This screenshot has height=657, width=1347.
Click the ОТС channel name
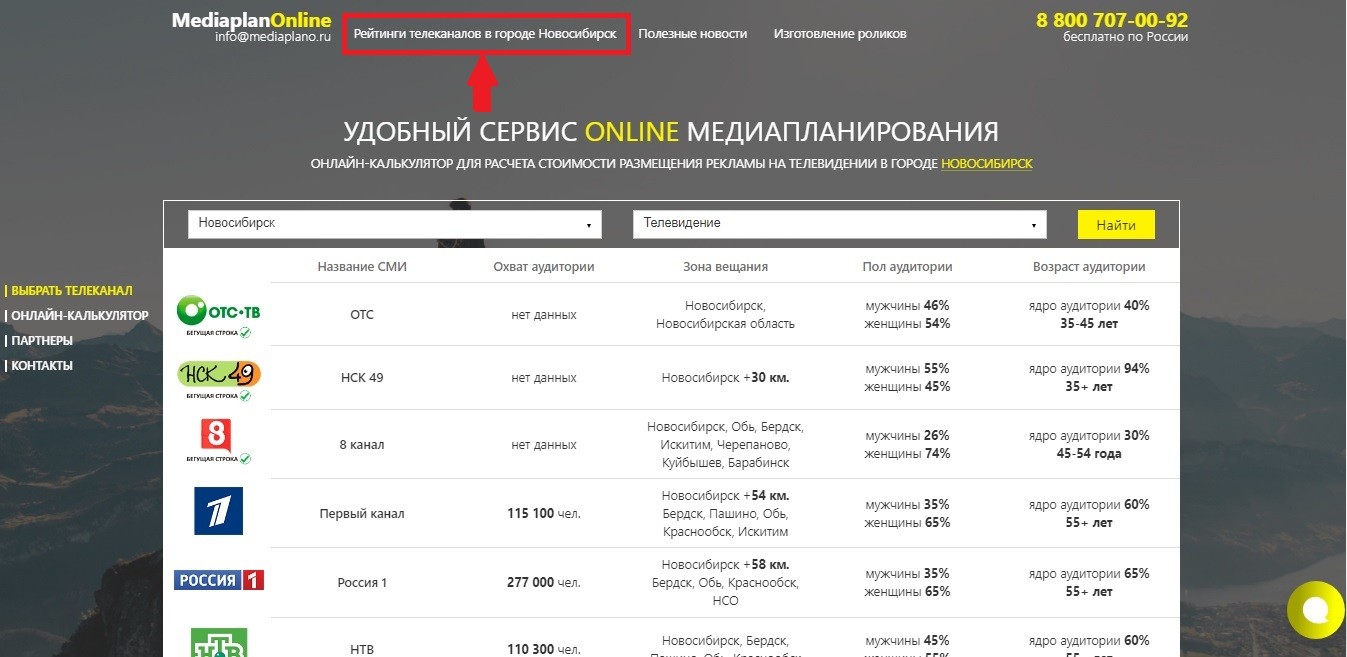[362, 315]
